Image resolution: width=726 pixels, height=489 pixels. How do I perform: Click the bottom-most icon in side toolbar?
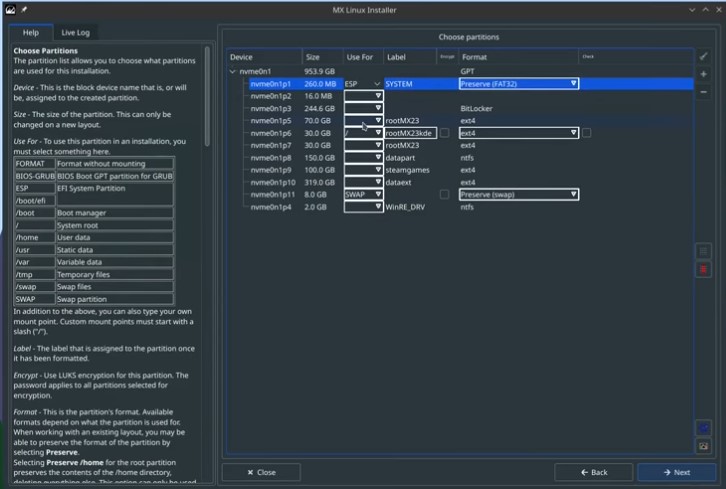703,446
